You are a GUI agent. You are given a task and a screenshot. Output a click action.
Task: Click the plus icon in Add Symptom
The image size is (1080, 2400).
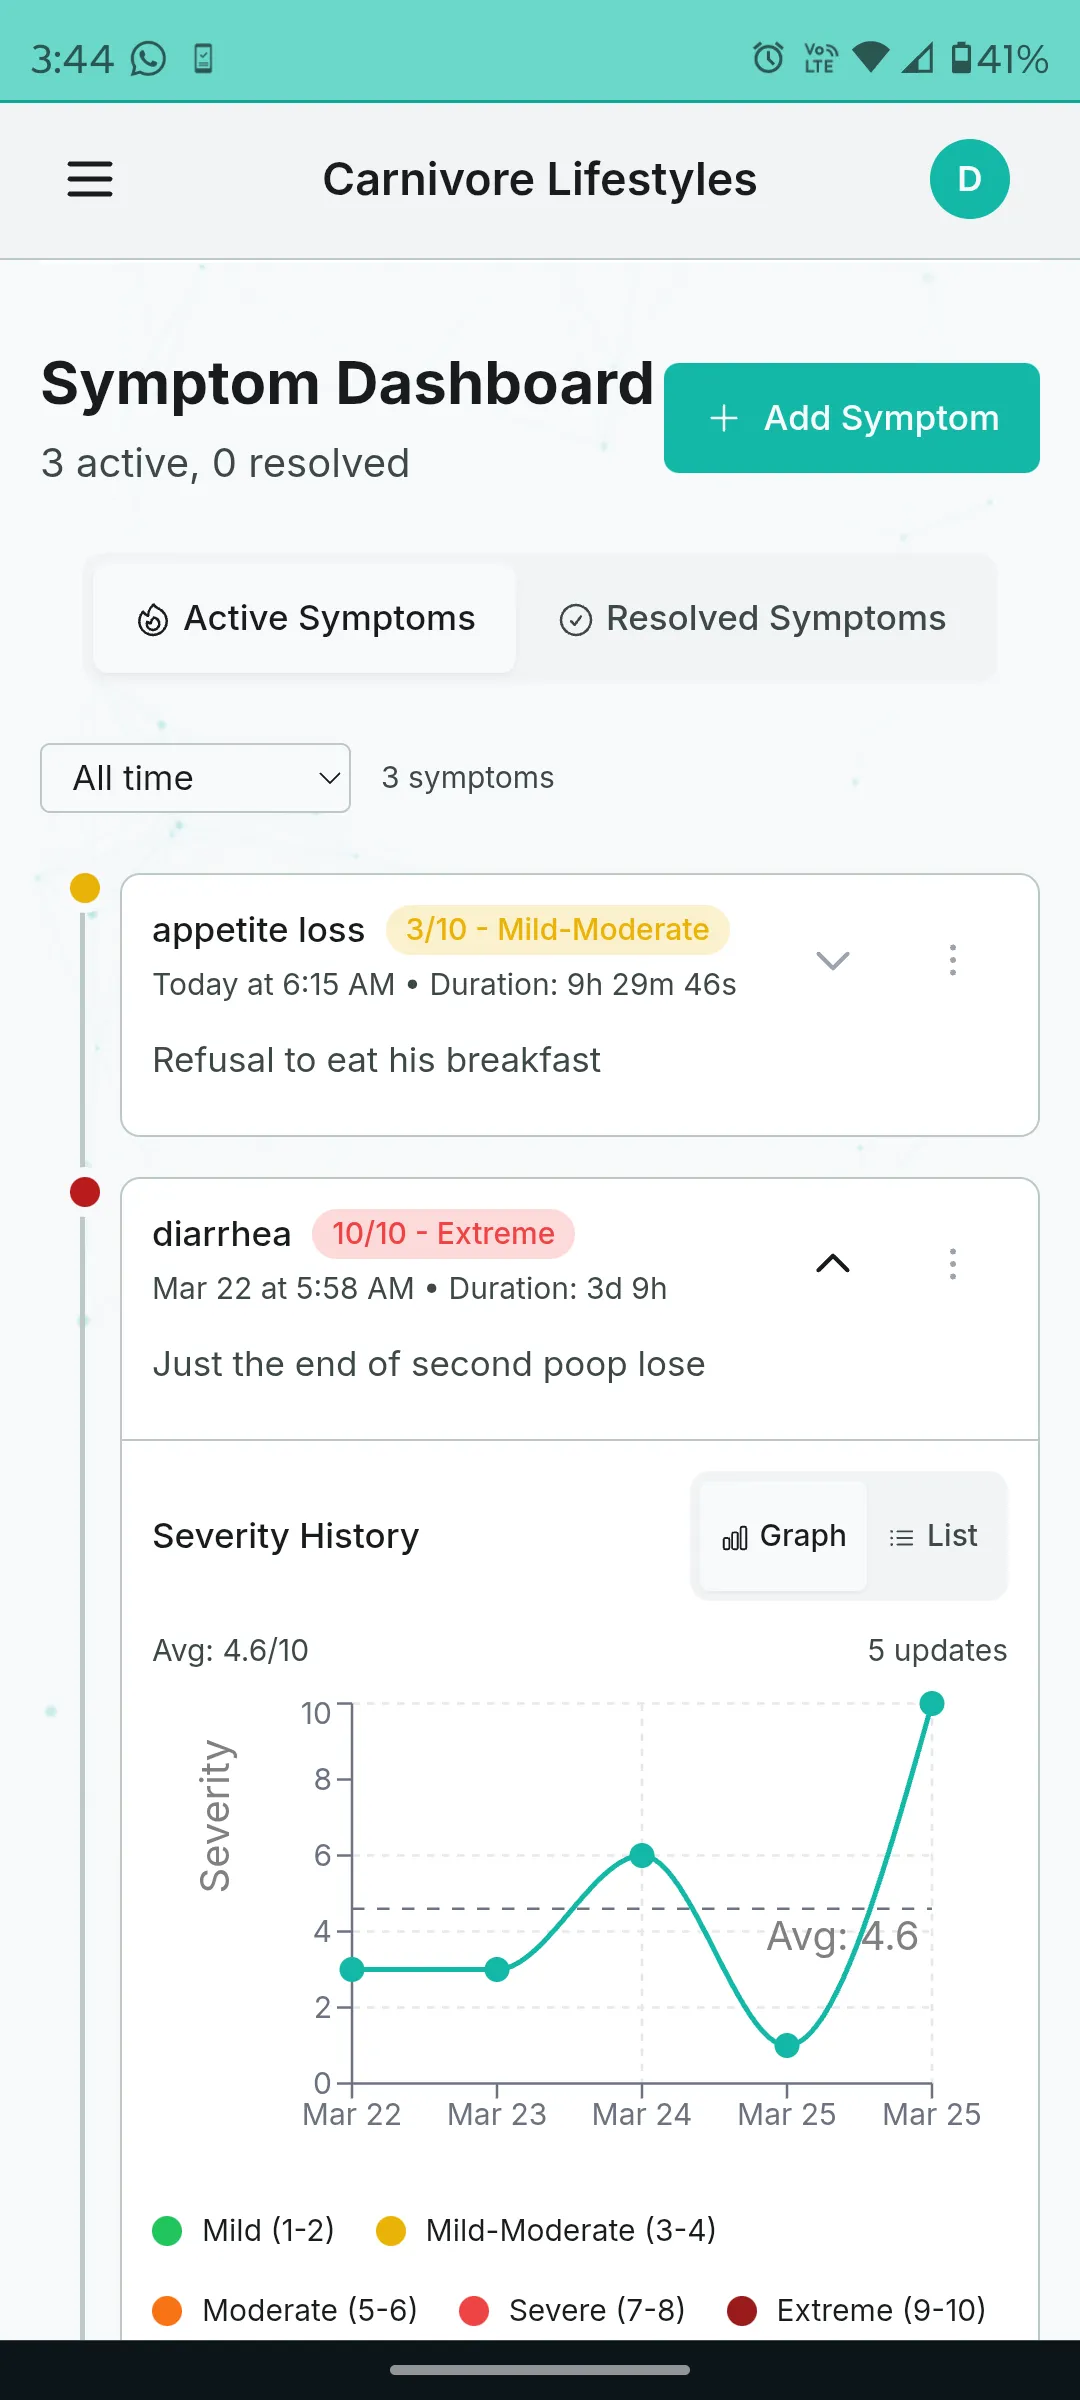723,418
